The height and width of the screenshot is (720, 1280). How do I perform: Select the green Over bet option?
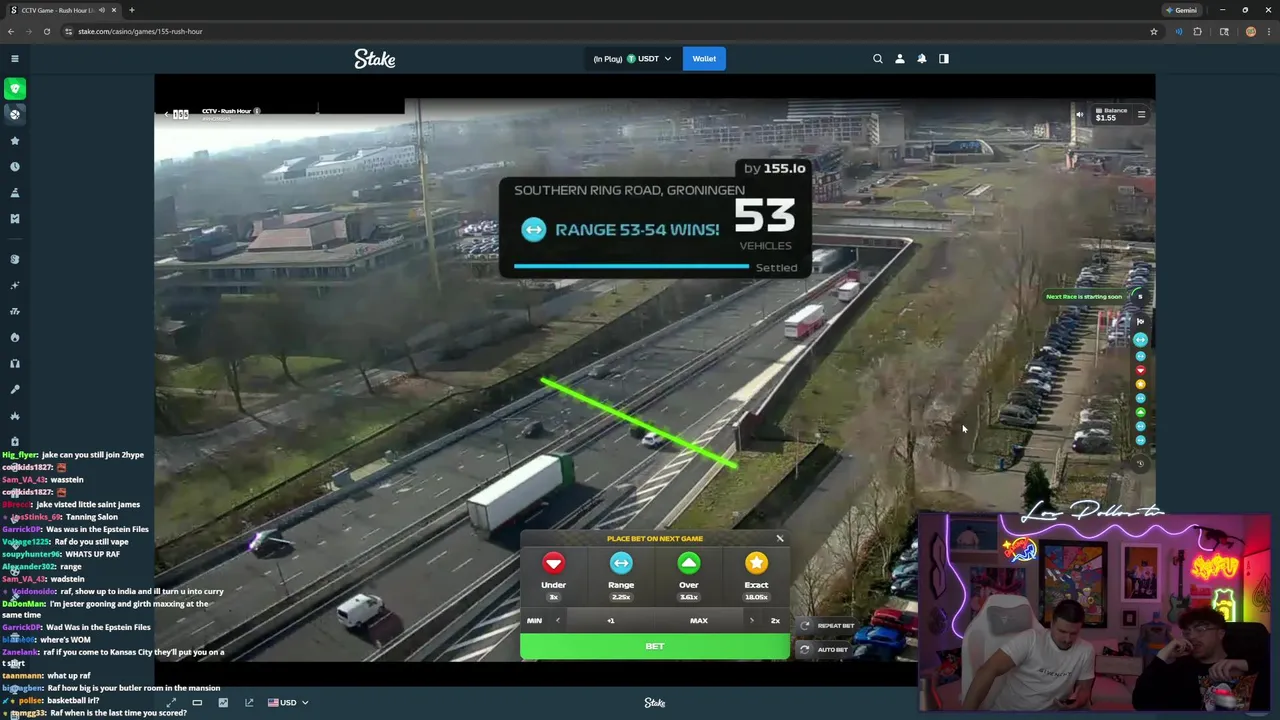coord(689,576)
